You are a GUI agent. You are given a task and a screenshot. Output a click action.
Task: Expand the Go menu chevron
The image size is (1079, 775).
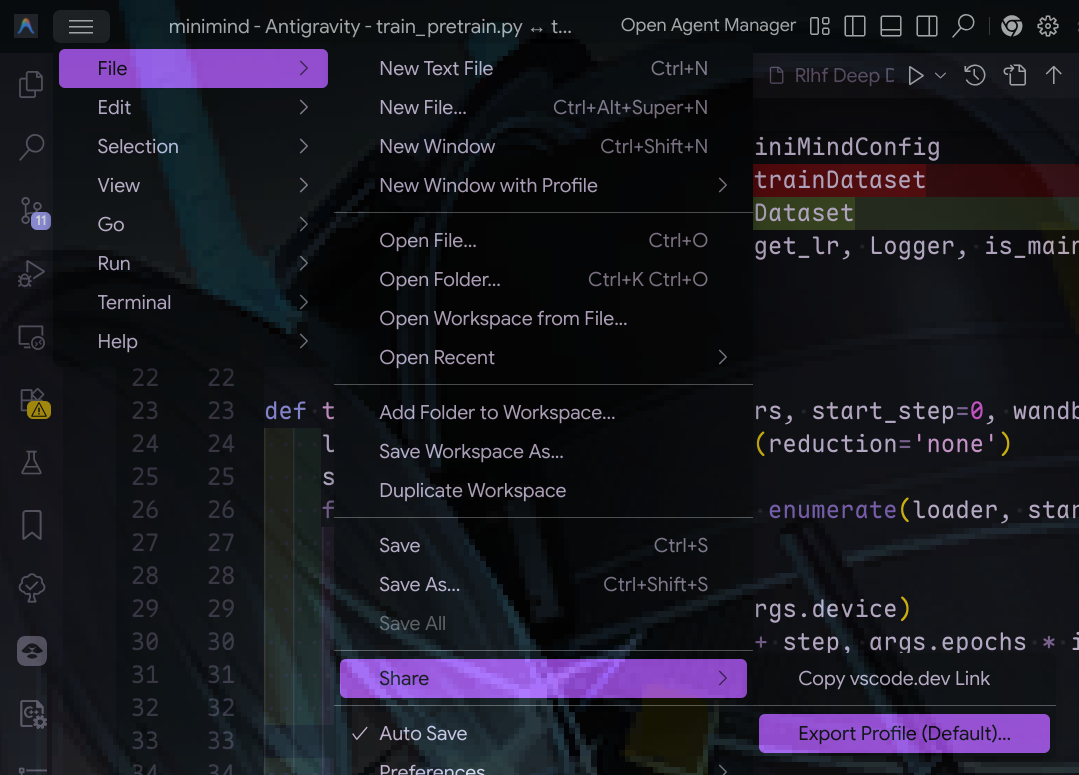(303, 224)
